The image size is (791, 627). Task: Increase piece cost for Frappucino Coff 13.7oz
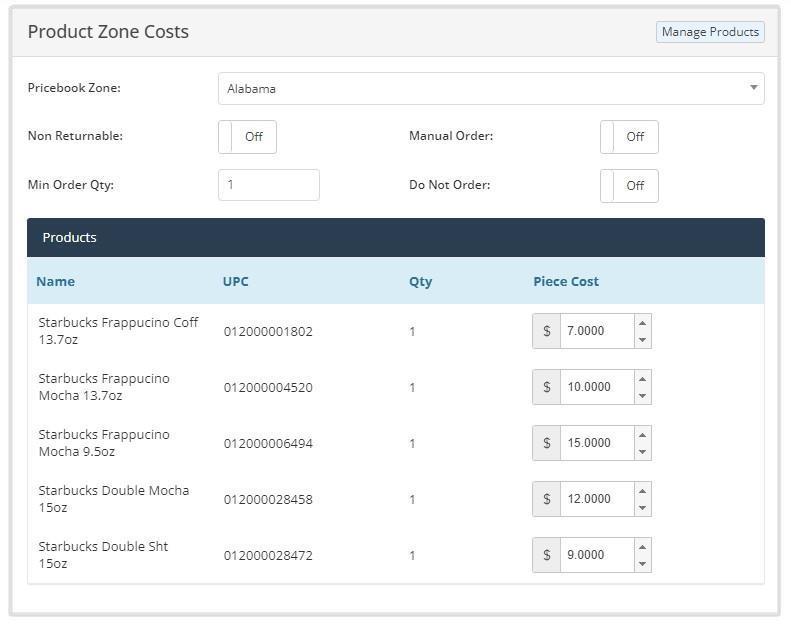point(642,323)
